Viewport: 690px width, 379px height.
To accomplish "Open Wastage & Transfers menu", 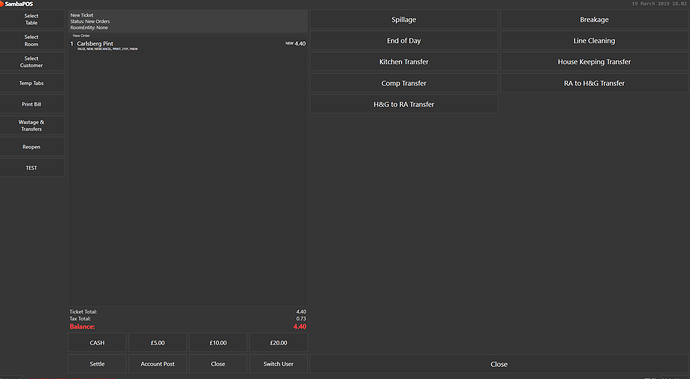I will 32,125.
